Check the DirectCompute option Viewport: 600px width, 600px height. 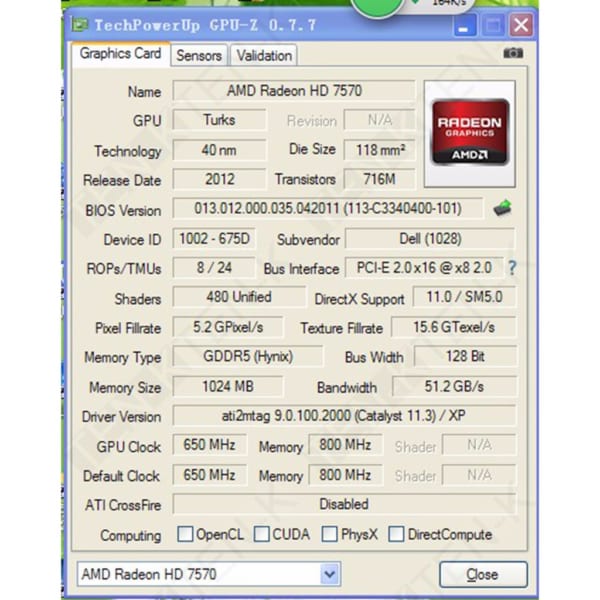[x=396, y=534]
